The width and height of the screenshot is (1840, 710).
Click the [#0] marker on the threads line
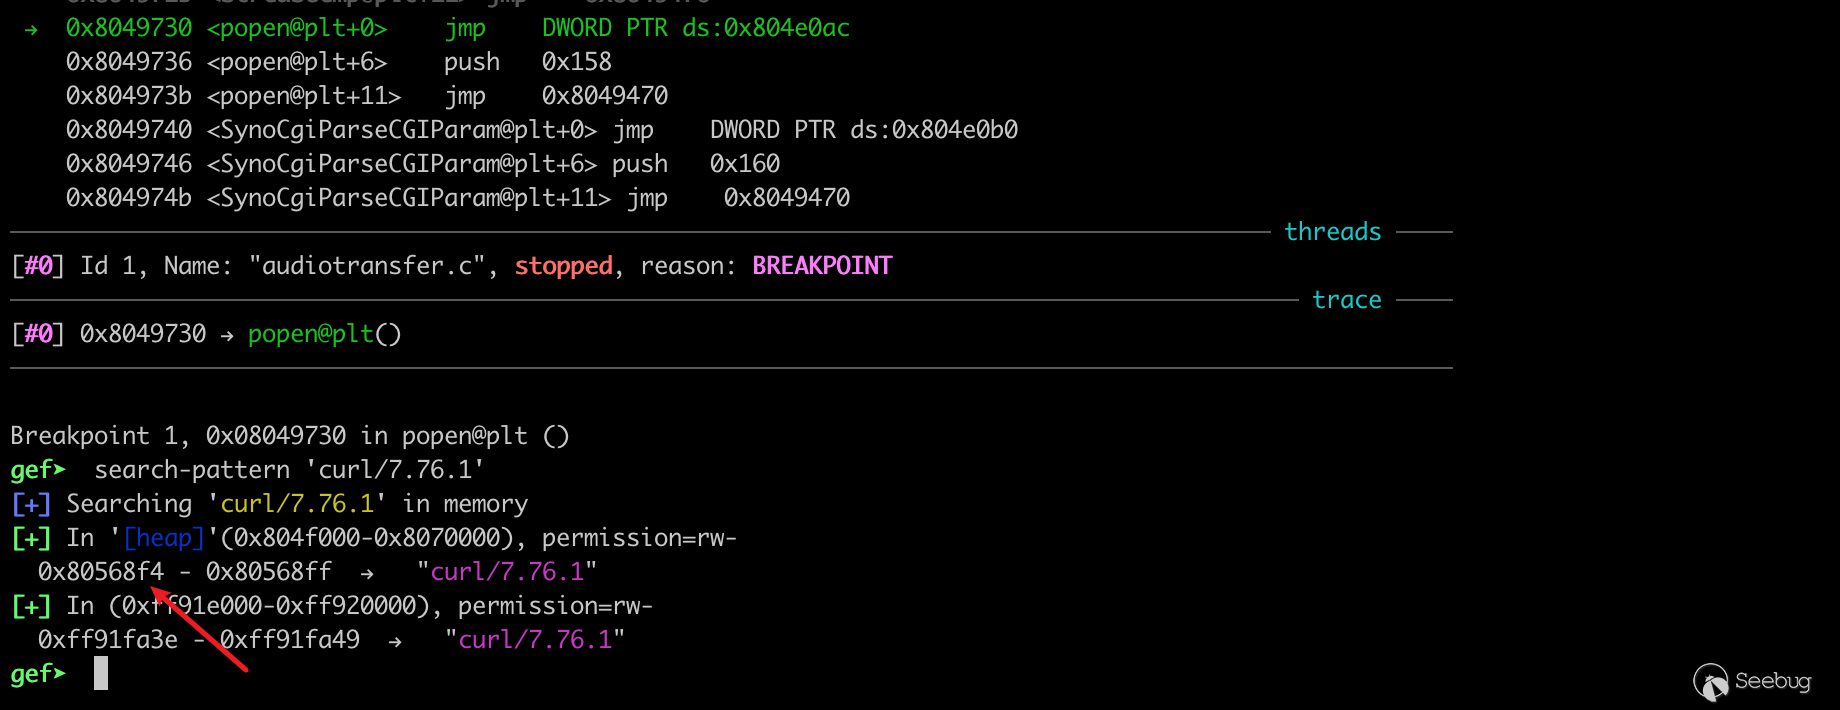point(38,266)
